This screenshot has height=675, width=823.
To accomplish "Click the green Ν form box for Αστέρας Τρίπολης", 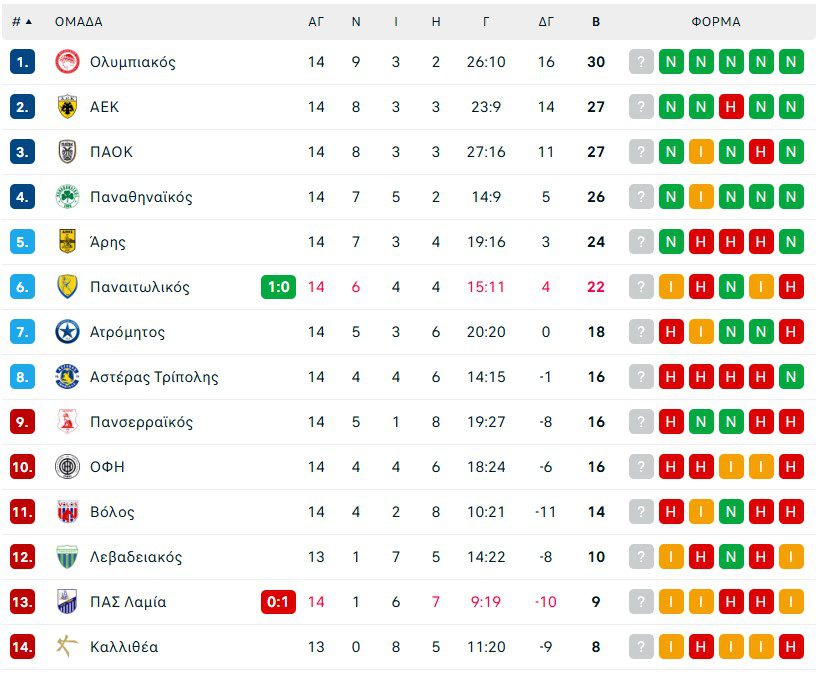I will 791,377.
